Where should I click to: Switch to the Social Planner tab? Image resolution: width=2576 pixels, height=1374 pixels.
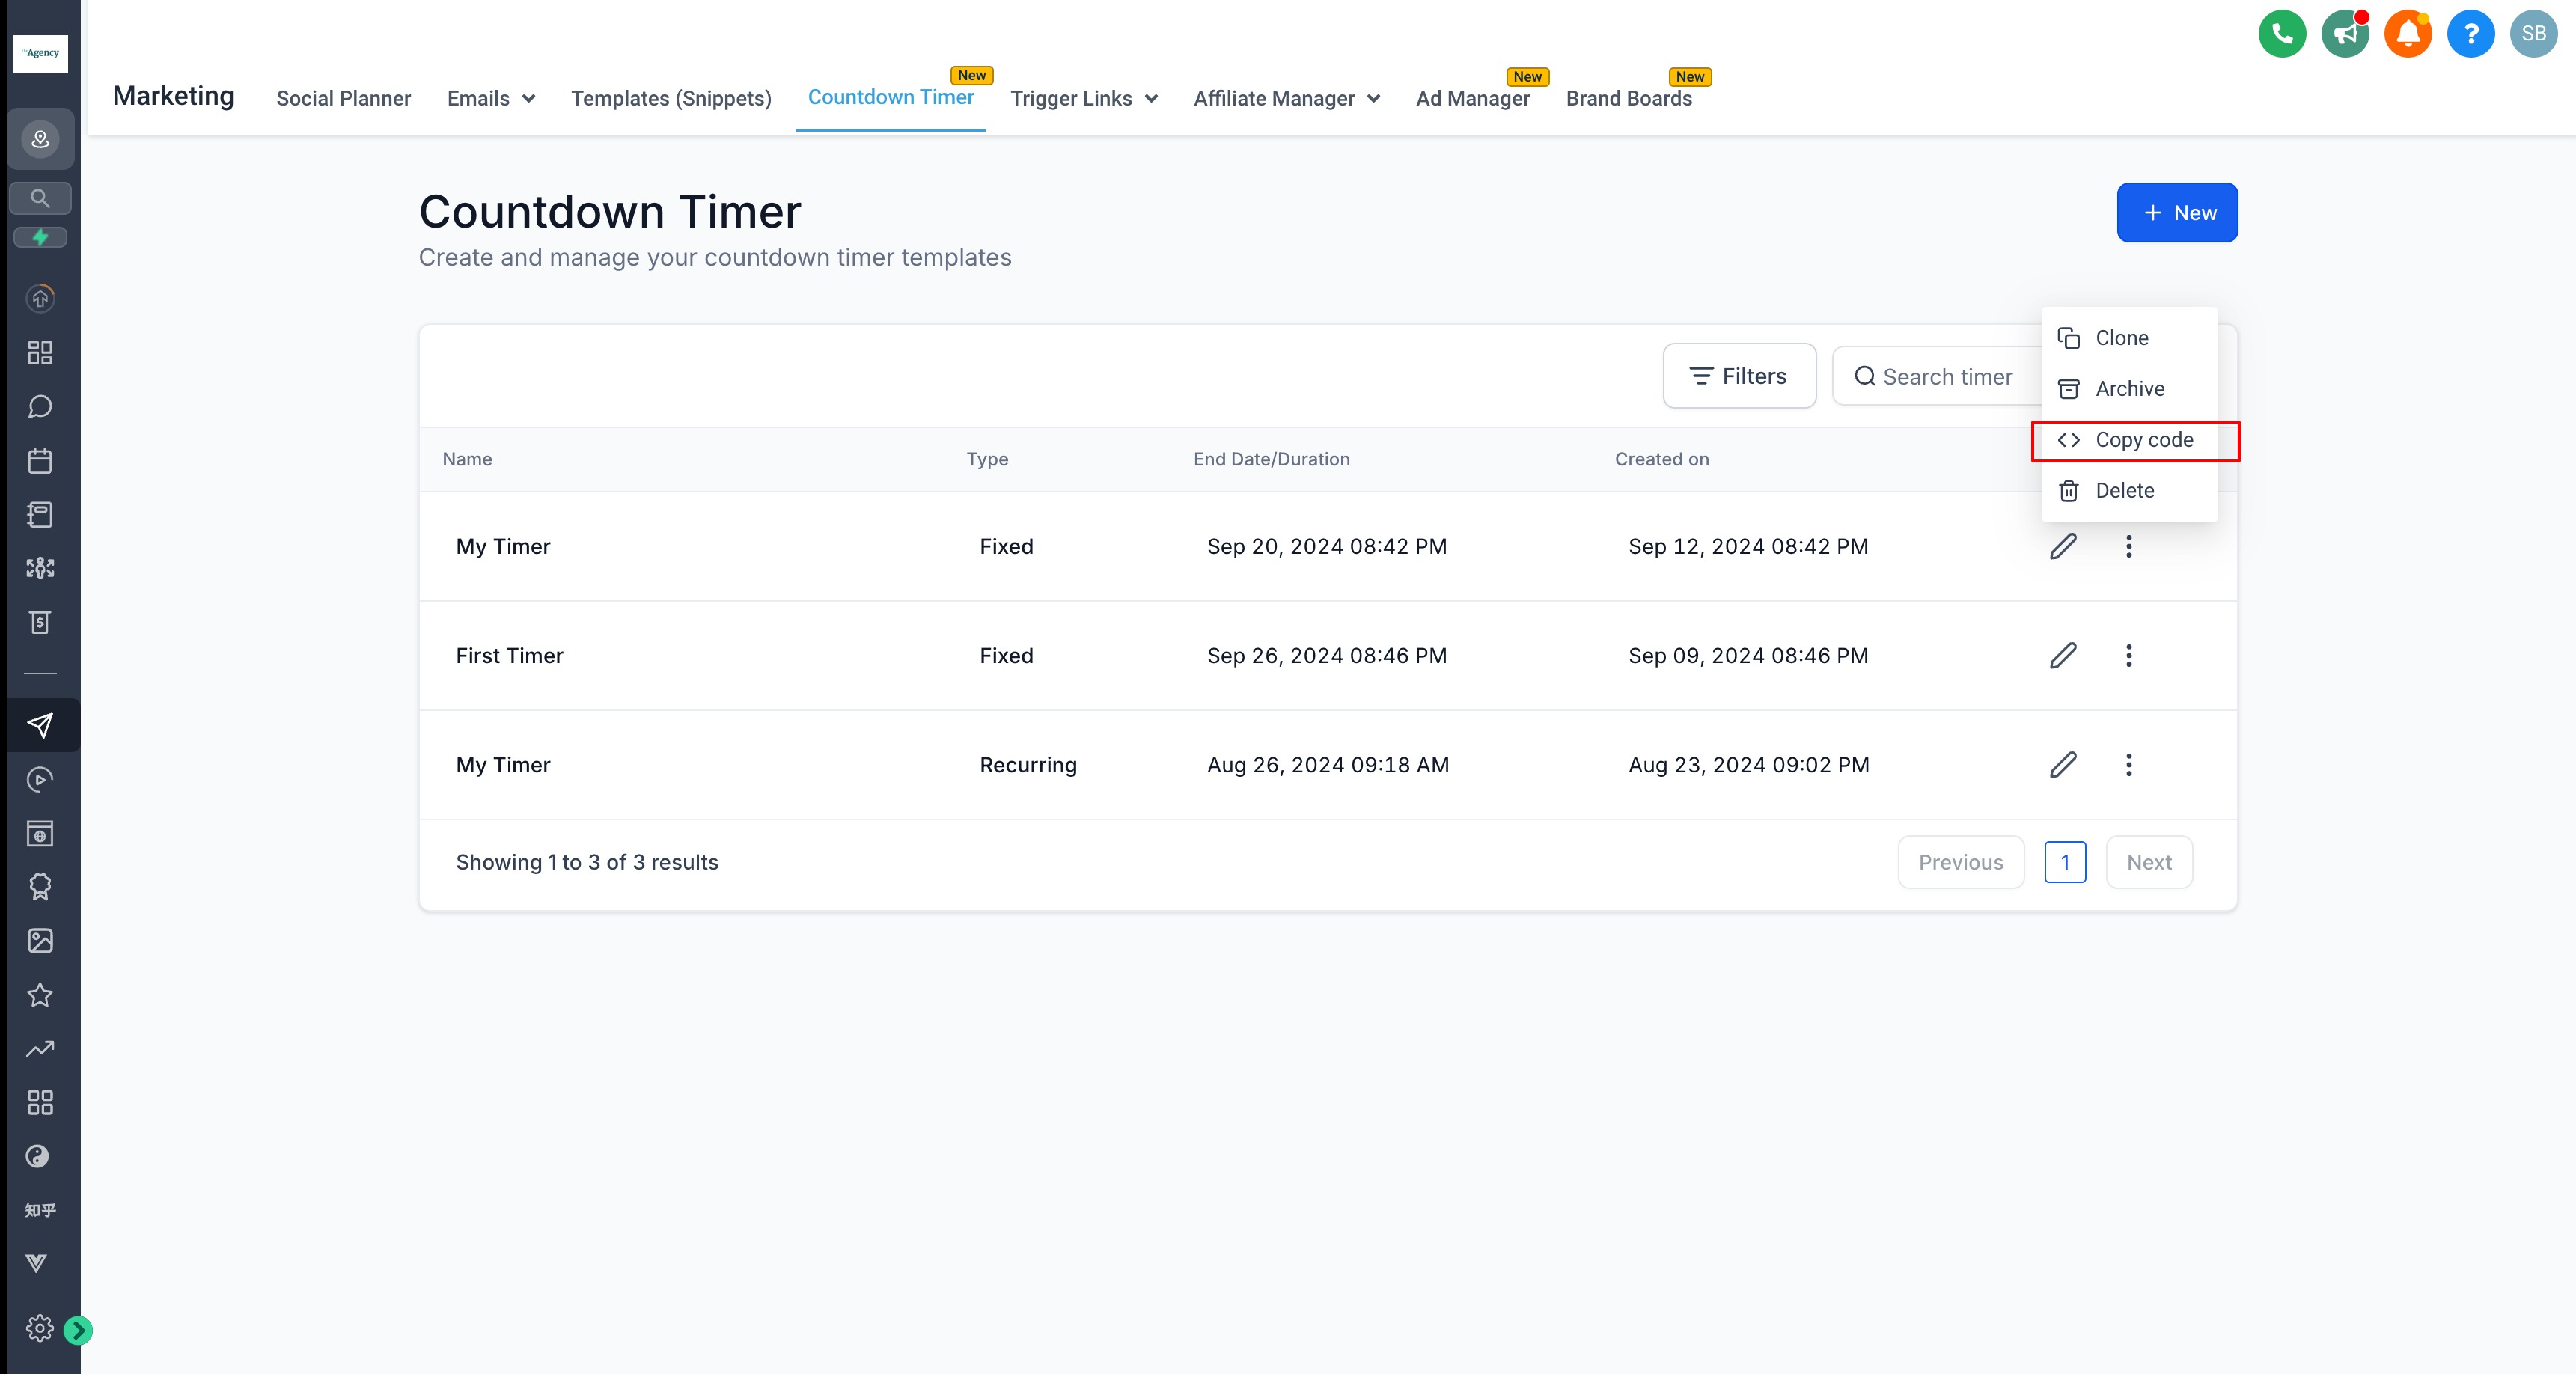[x=343, y=98]
